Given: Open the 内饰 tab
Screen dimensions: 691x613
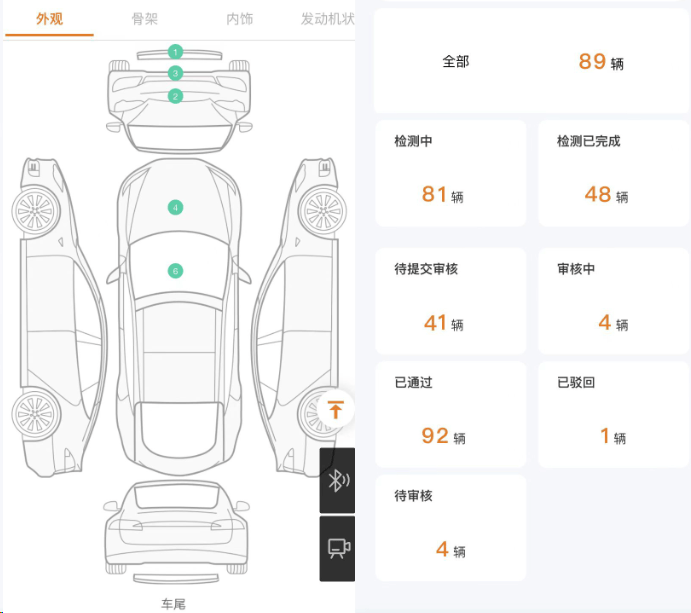Looking at the screenshot, I should 239,19.
